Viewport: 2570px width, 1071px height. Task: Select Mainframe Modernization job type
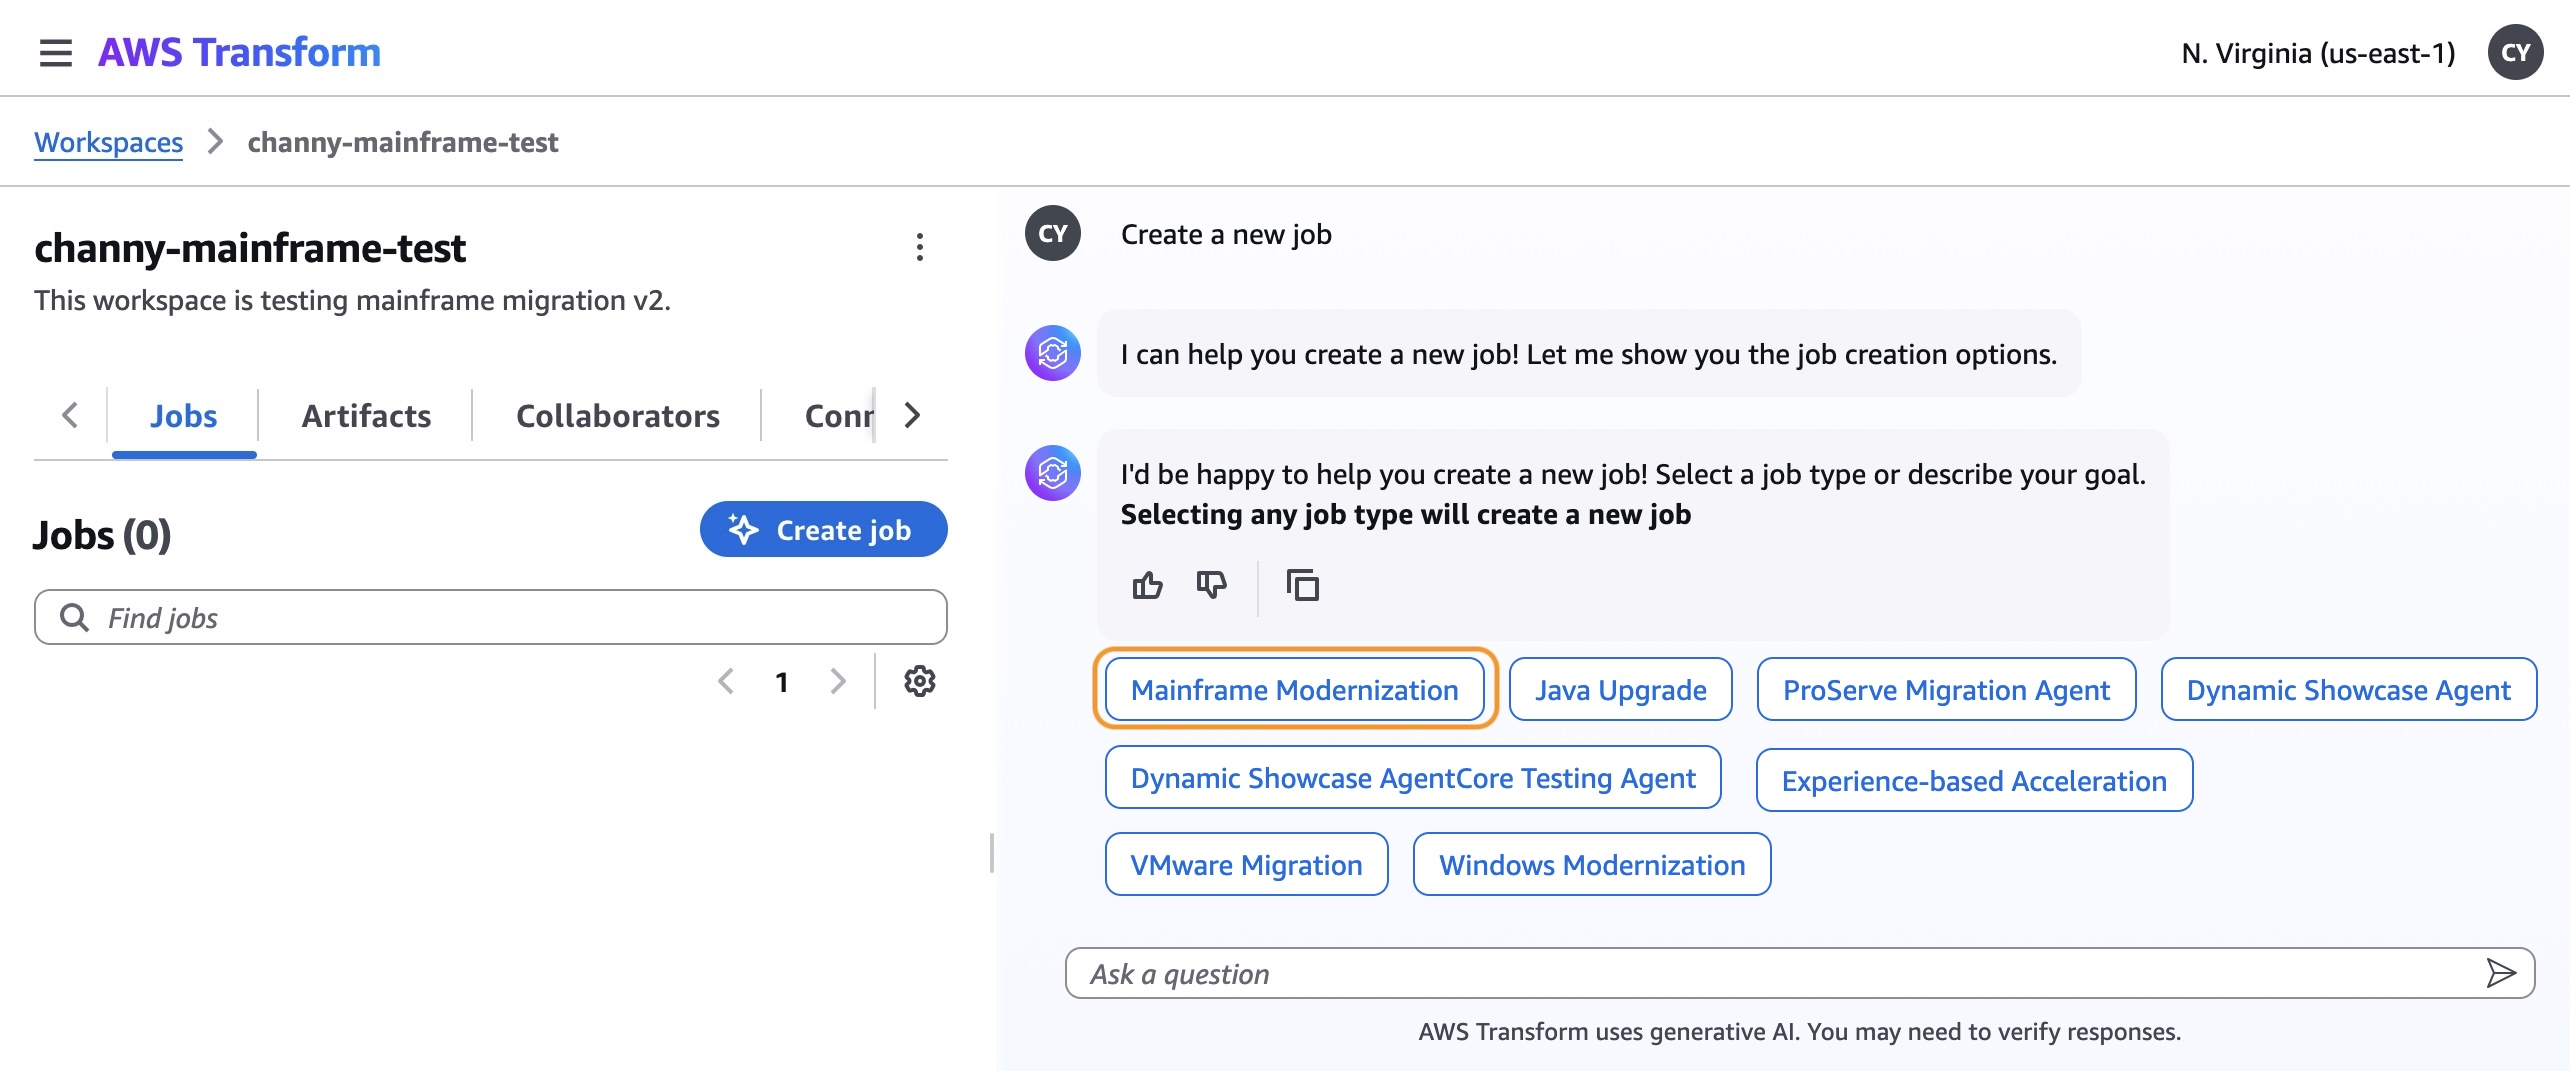tap(1294, 690)
